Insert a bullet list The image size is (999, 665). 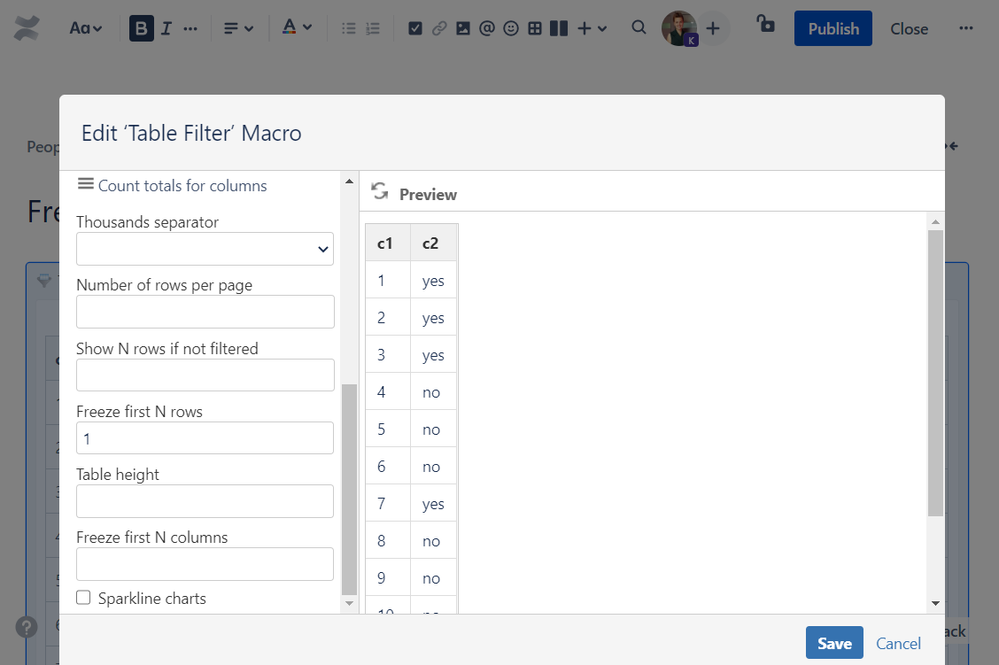point(349,29)
